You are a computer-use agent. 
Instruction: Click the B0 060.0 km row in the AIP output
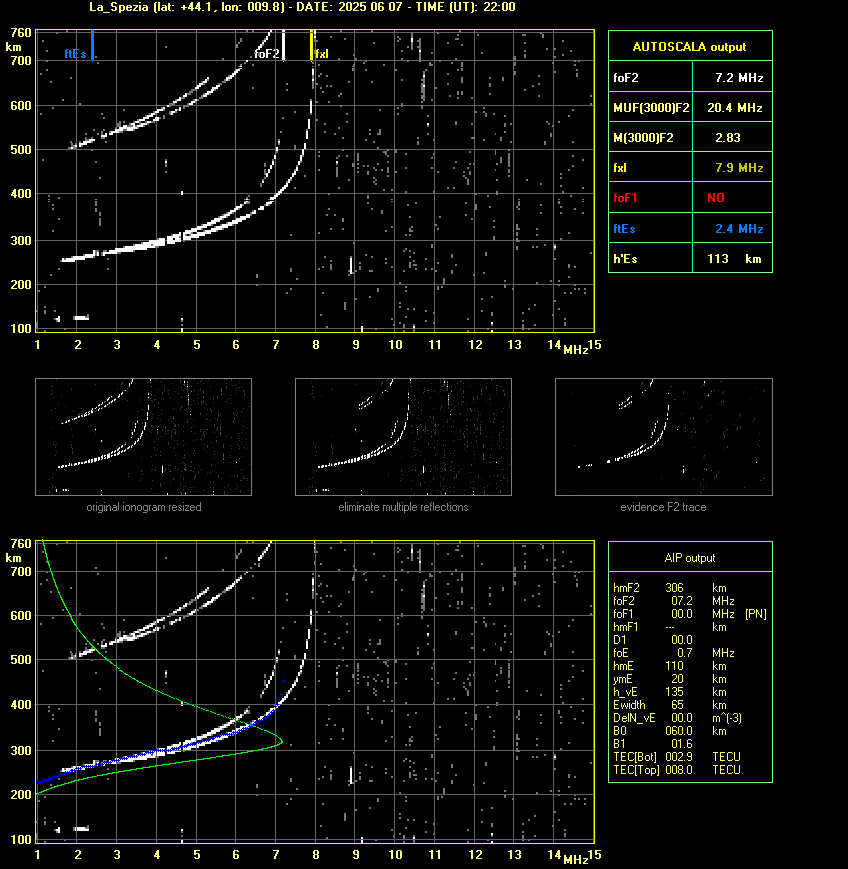click(670, 731)
